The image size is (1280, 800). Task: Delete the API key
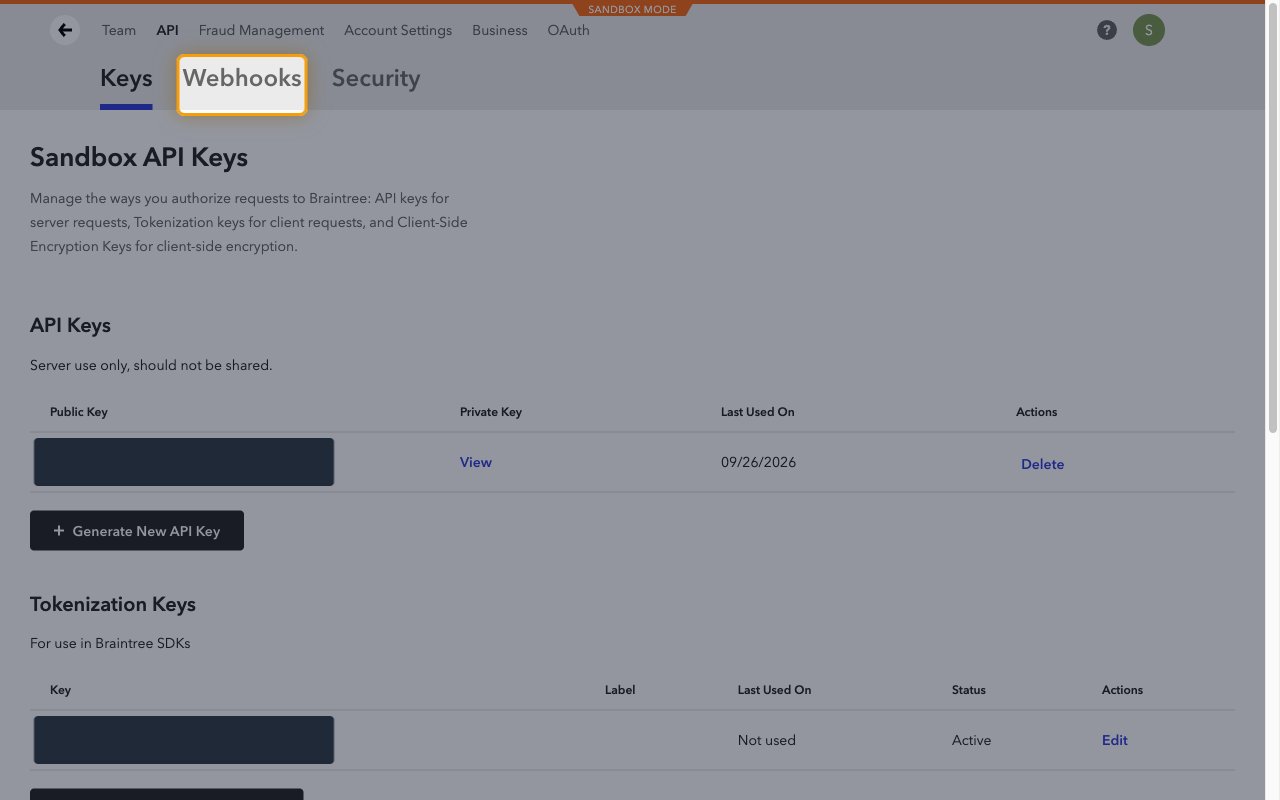tap(1042, 464)
